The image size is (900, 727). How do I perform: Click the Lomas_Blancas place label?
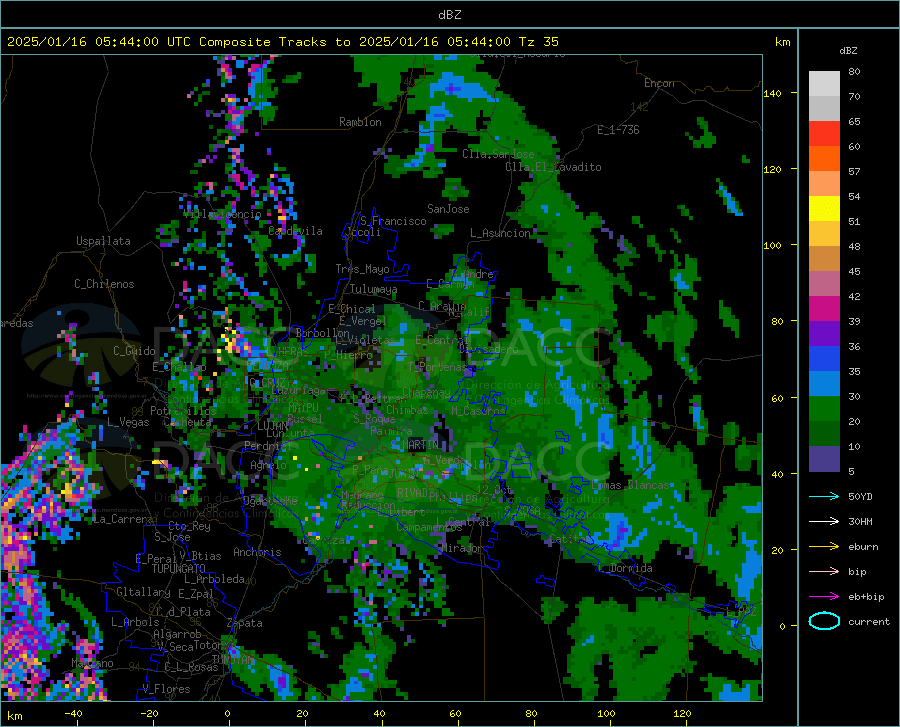pyautogui.click(x=630, y=485)
